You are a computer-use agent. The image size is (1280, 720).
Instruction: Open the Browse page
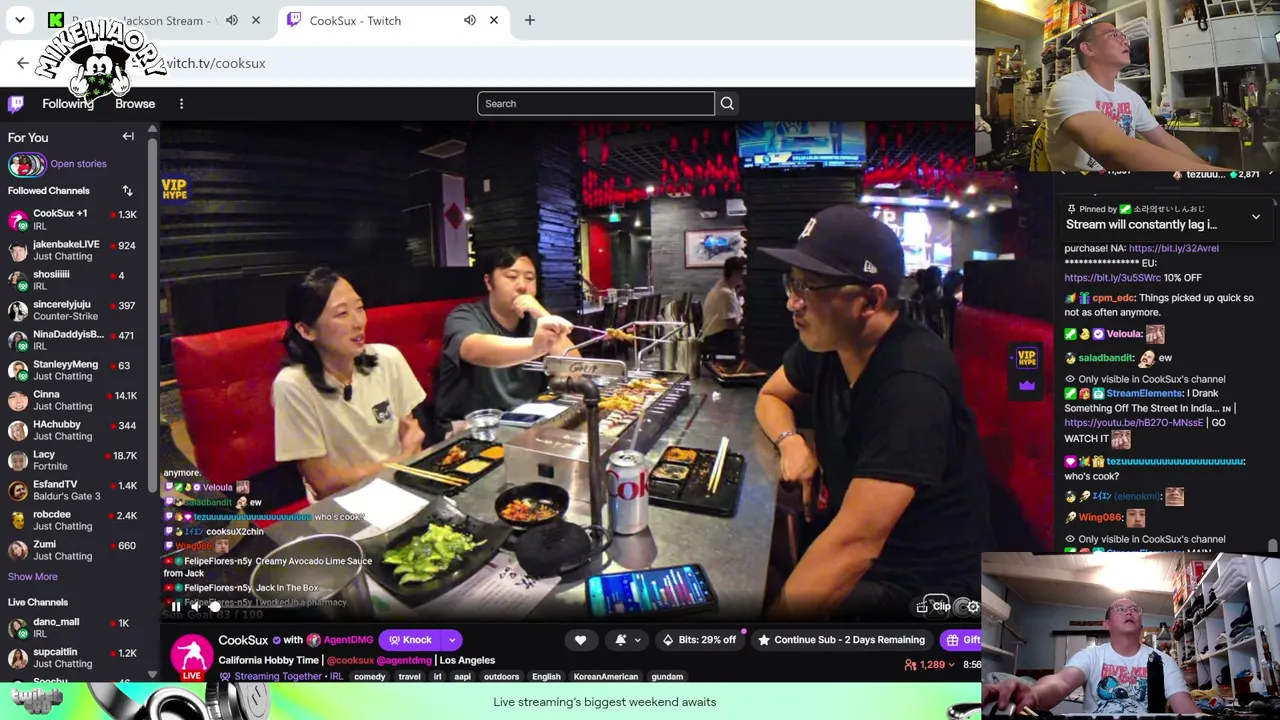pyautogui.click(x=135, y=104)
